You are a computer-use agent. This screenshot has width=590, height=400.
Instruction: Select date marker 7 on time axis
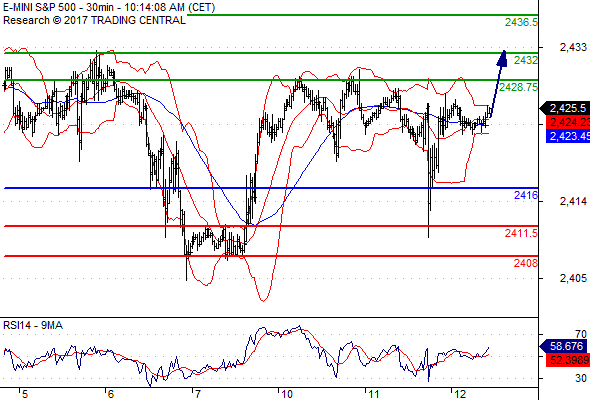click(x=198, y=394)
